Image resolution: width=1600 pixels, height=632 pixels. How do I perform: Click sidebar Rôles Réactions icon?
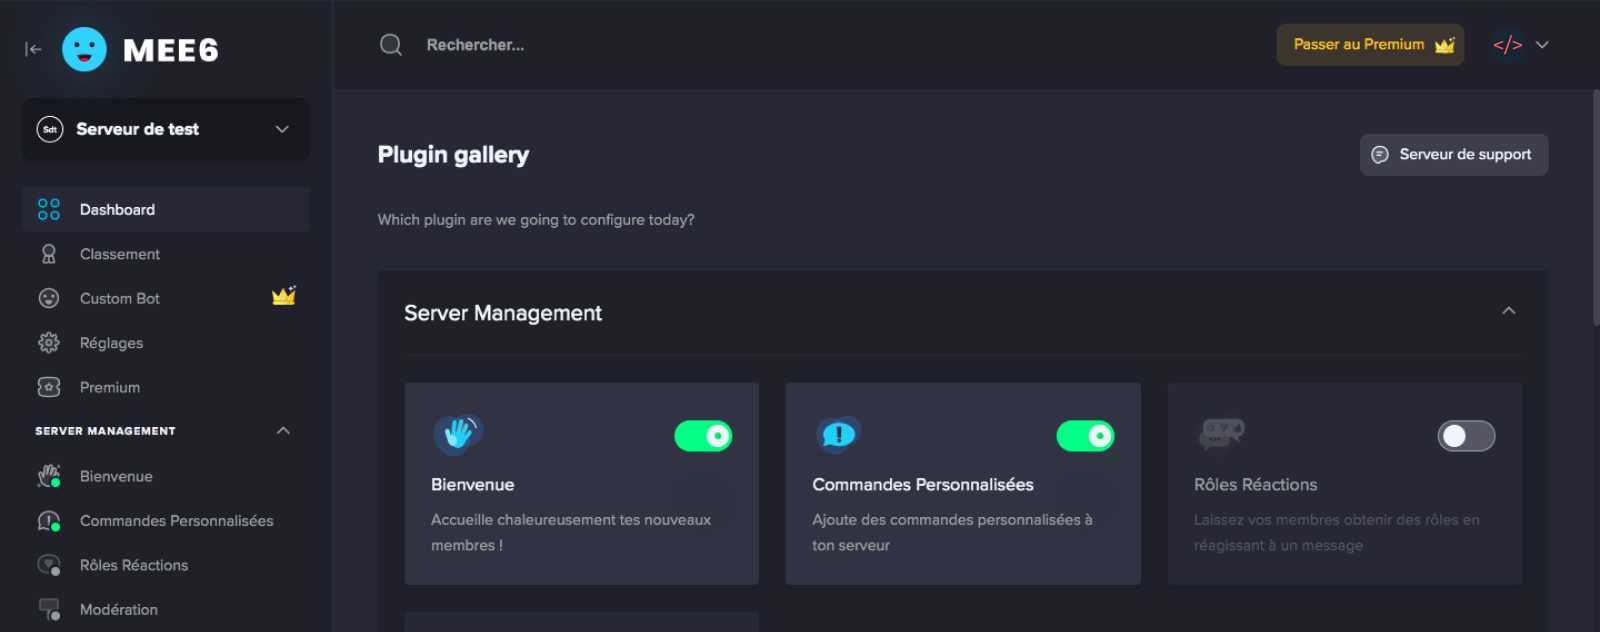point(49,565)
